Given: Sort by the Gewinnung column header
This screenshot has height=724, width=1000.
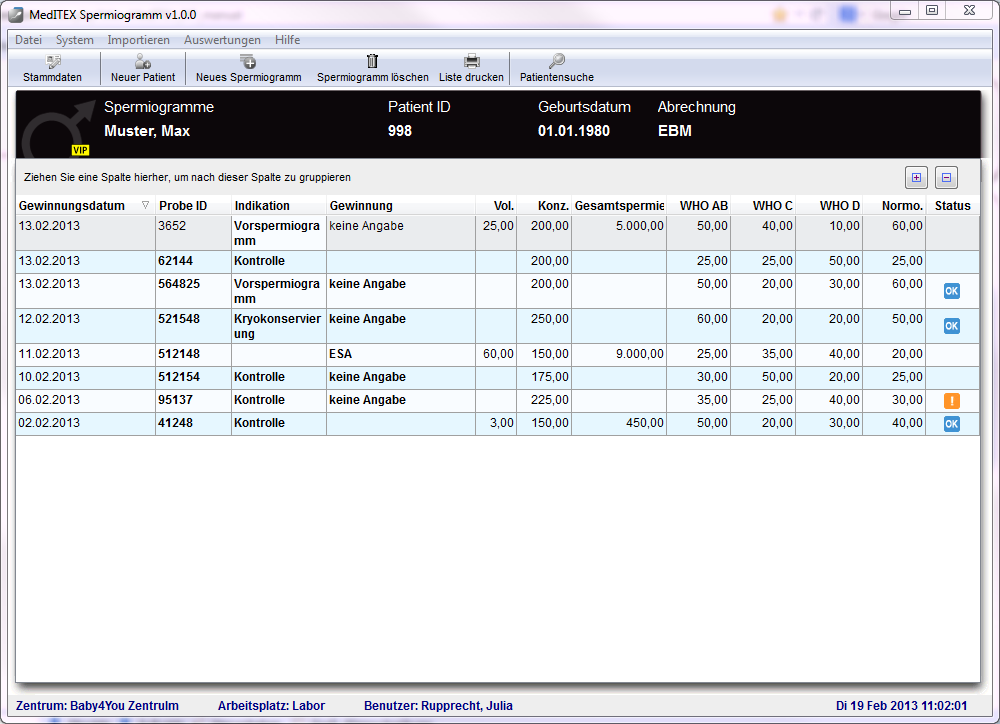Looking at the screenshot, I should click(401, 205).
